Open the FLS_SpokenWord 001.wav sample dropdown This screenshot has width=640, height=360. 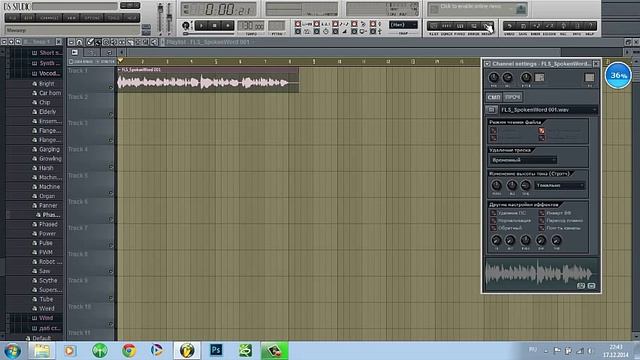548,110
